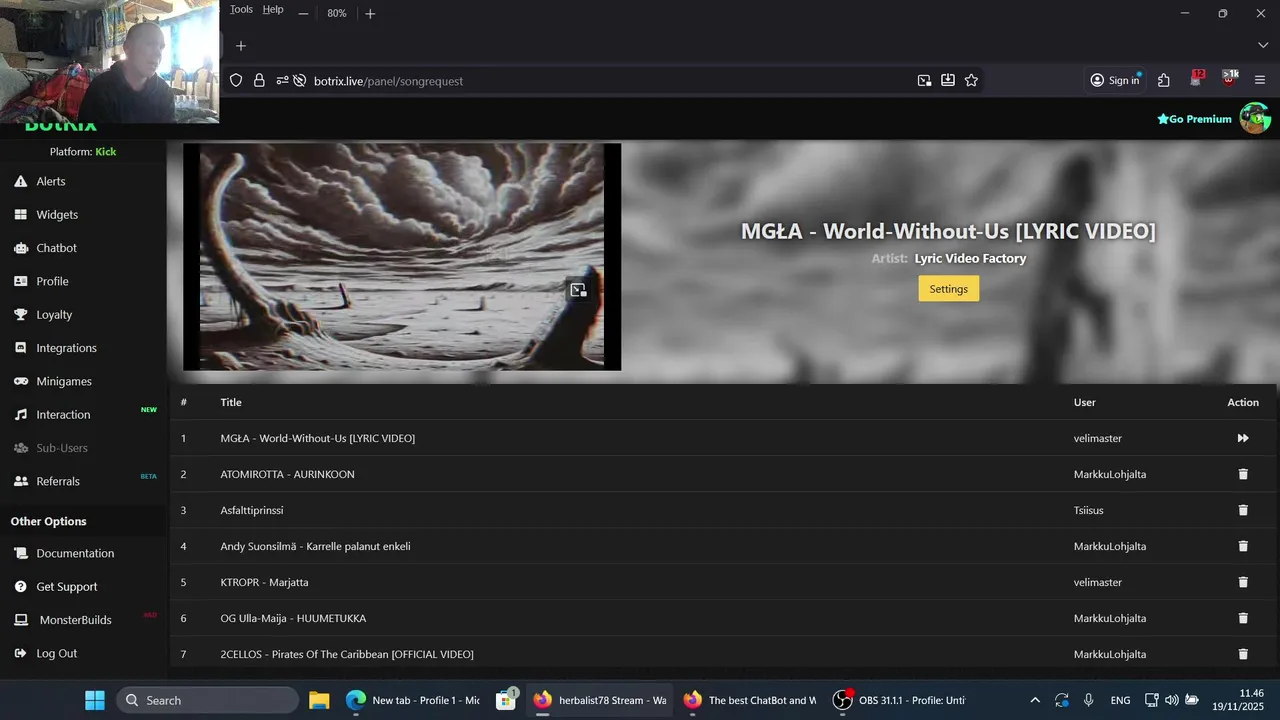
Task: Open Get Support in the sidebar
Action: coord(67,587)
